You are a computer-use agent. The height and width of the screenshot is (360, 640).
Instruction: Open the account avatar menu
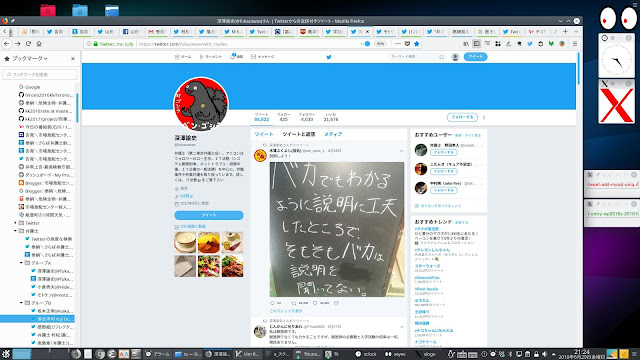pos(455,57)
